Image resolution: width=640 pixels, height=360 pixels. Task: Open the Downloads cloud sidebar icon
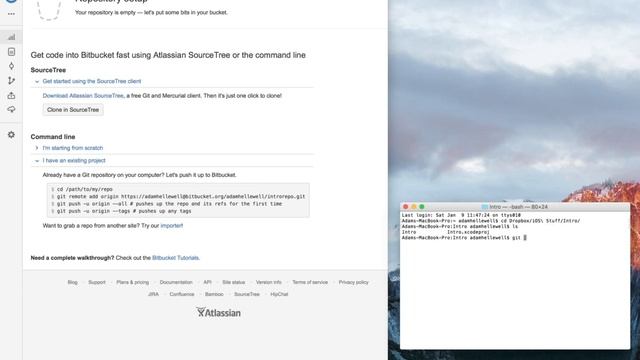click(x=11, y=109)
